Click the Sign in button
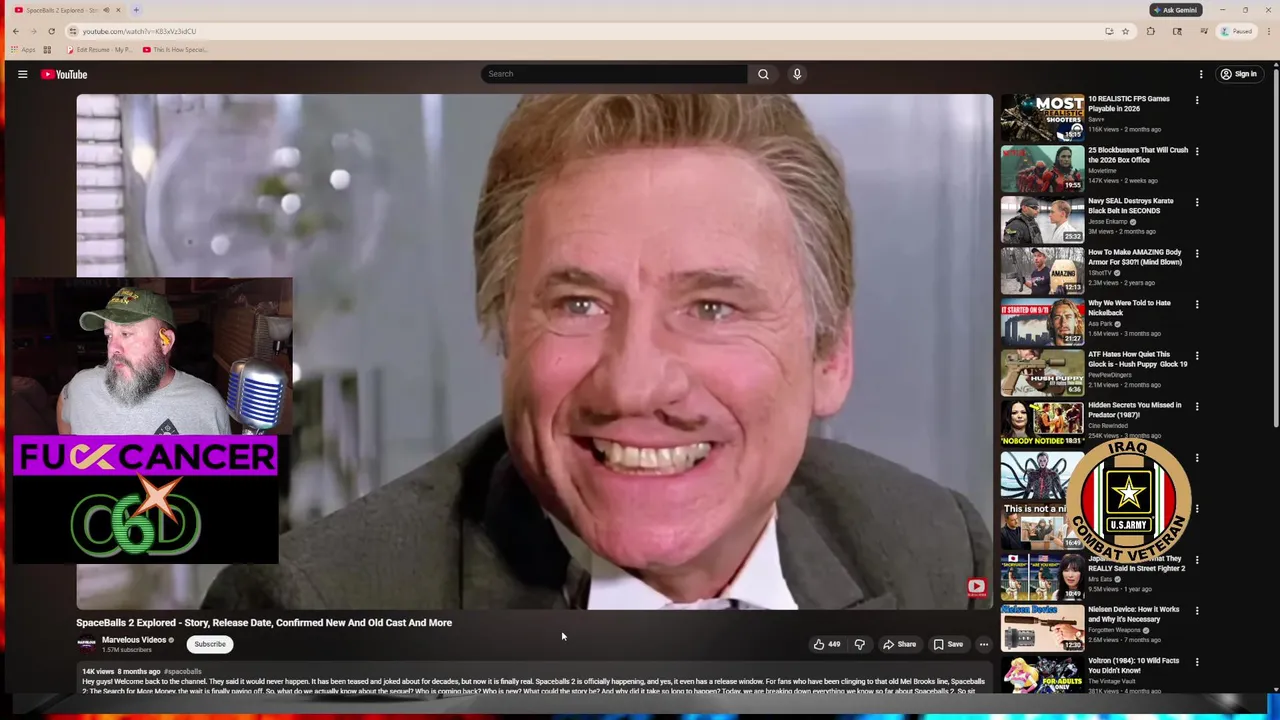The height and width of the screenshot is (720, 1280). pos(1238,74)
